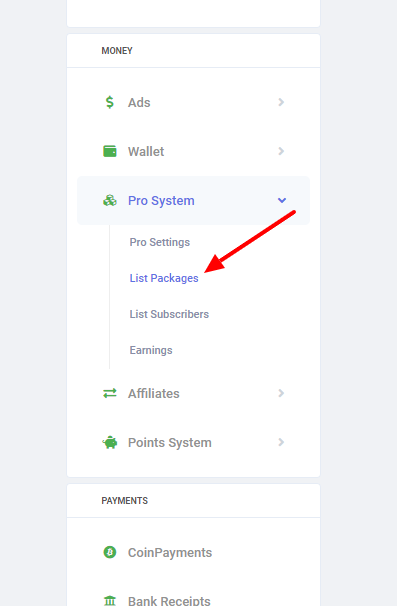
Task: Expand the Wallet submenu arrow
Action: [x=281, y=151]
